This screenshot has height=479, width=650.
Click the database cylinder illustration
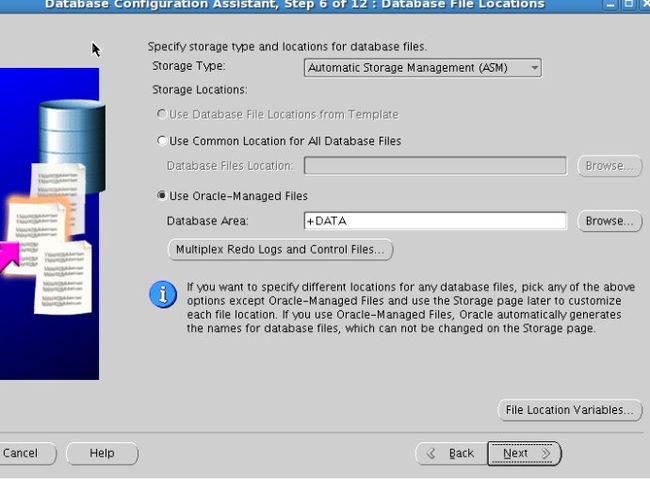coord(72,145)
